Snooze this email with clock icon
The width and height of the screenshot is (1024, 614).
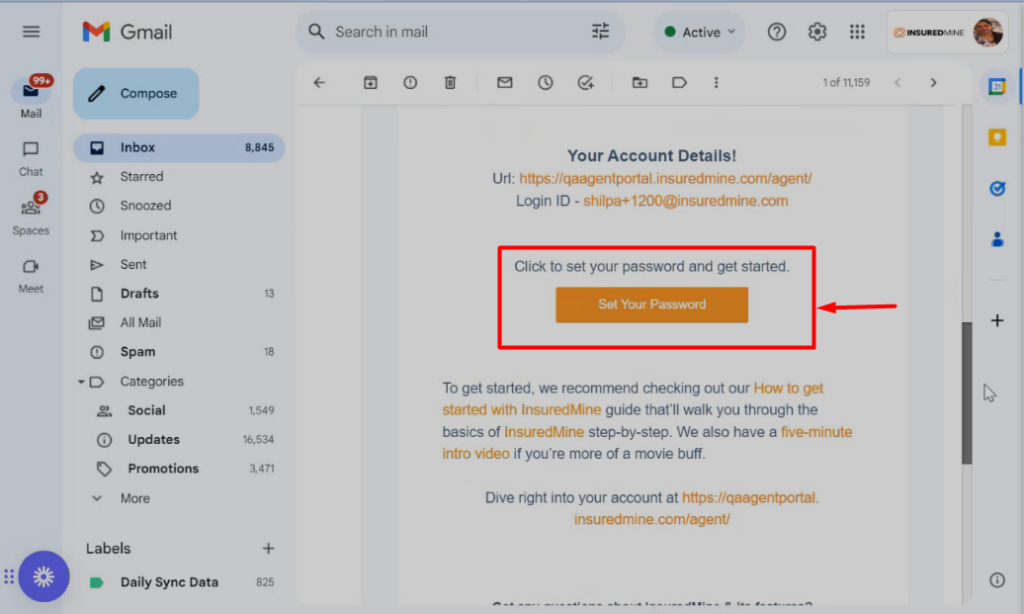pyautogui.click(x=545, y=82)
